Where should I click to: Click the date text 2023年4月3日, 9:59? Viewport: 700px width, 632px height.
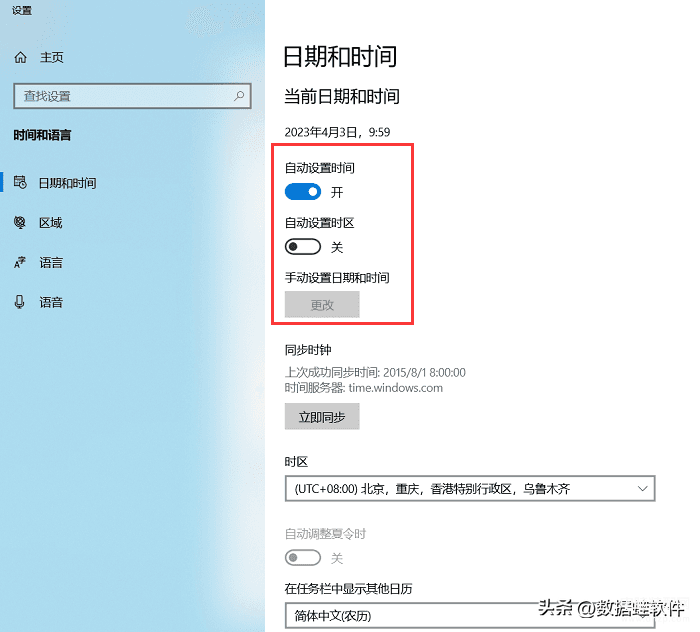(338, 132)
